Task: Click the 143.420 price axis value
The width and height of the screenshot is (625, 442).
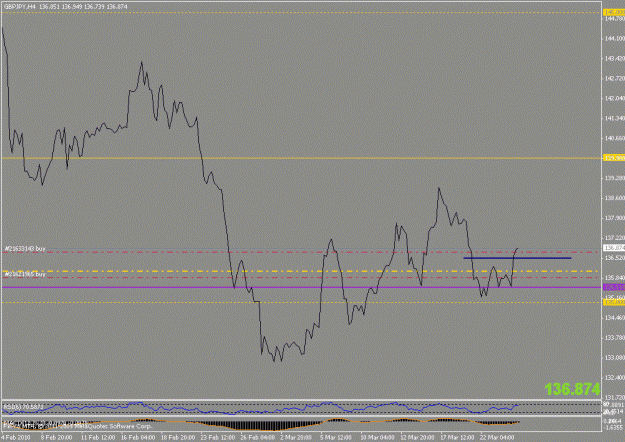Action: pos(615,58)
